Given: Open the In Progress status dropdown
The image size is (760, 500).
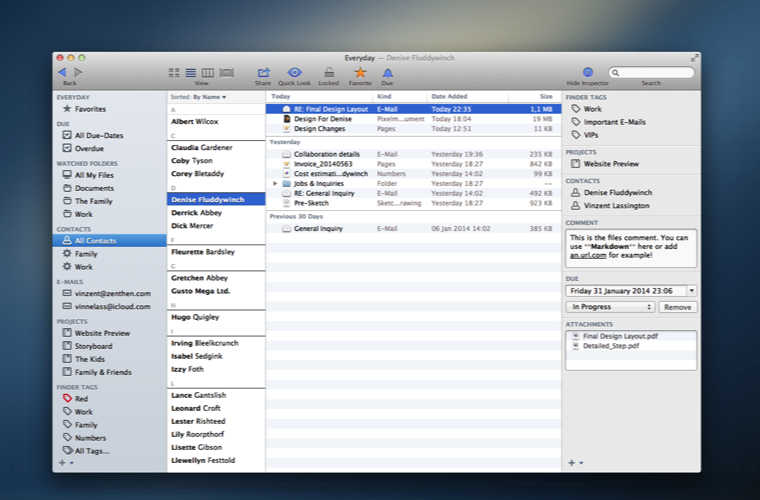Looking at the screenshot, I should [611, 306].
